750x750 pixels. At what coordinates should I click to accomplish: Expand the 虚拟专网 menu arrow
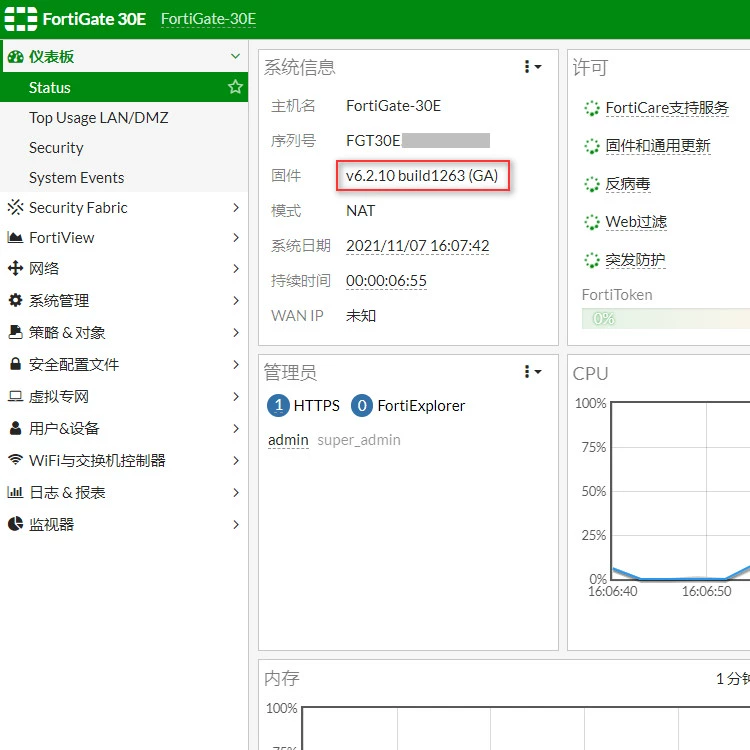coord(236,396)
